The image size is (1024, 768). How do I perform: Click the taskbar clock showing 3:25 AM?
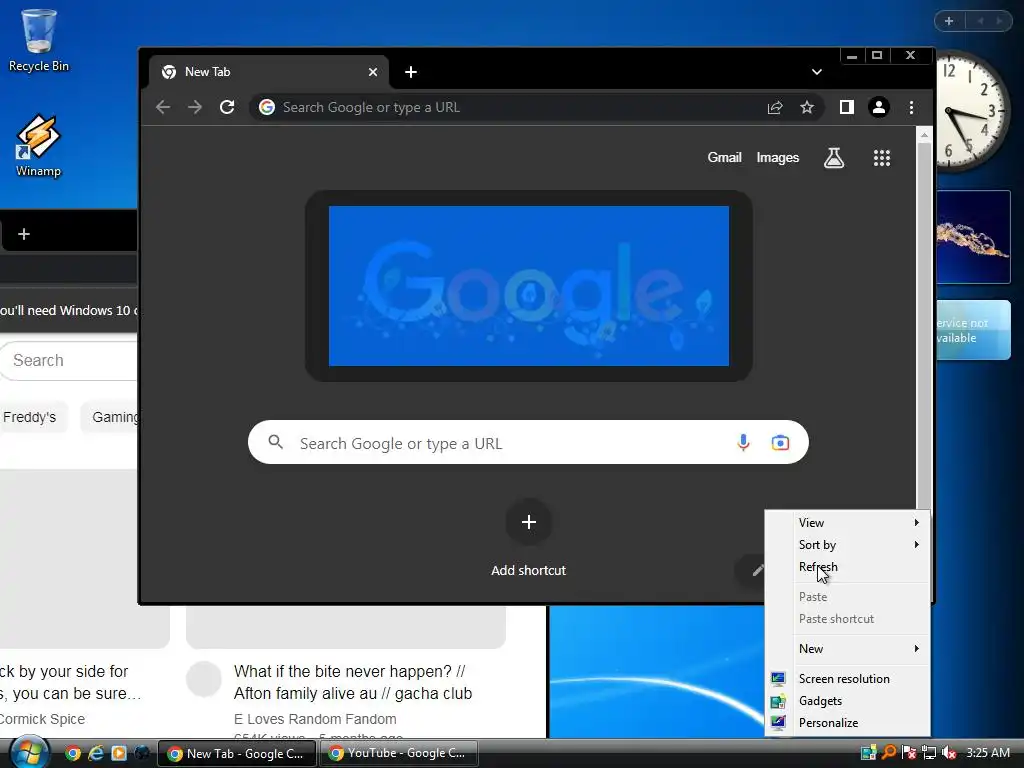[x=988, y=753]
